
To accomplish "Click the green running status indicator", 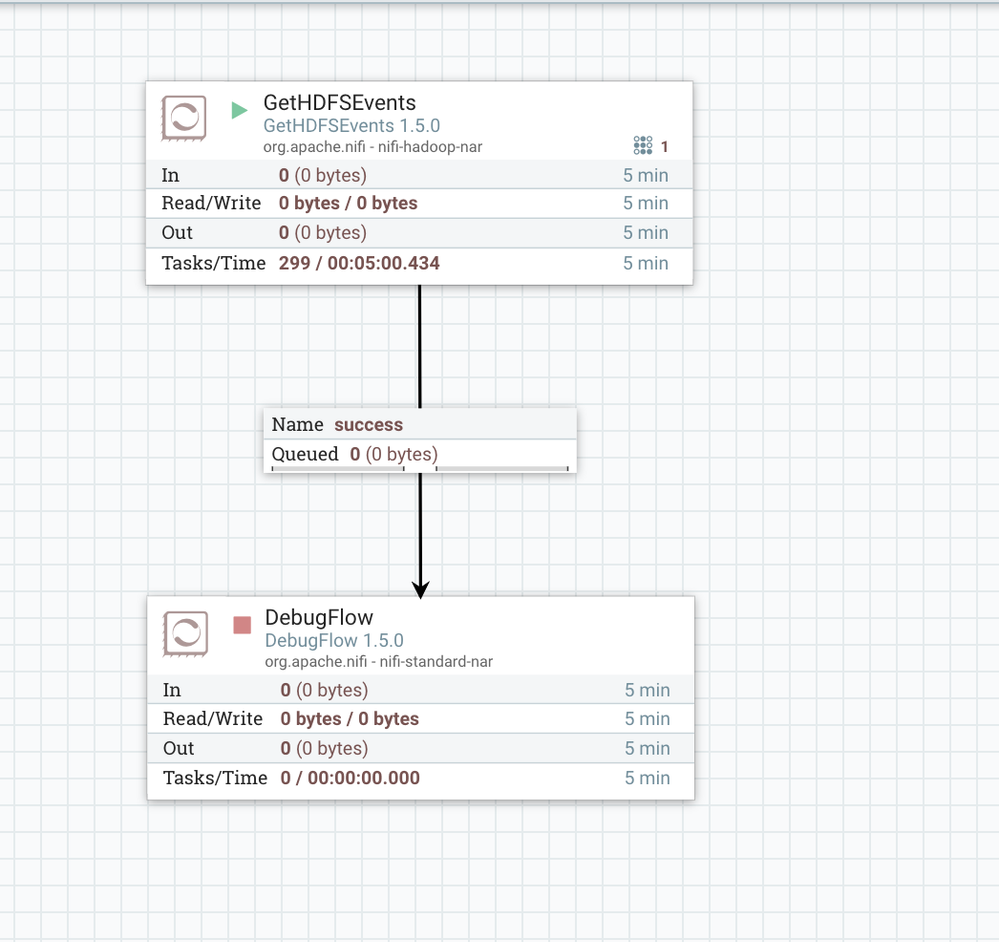I will (240, 110).
